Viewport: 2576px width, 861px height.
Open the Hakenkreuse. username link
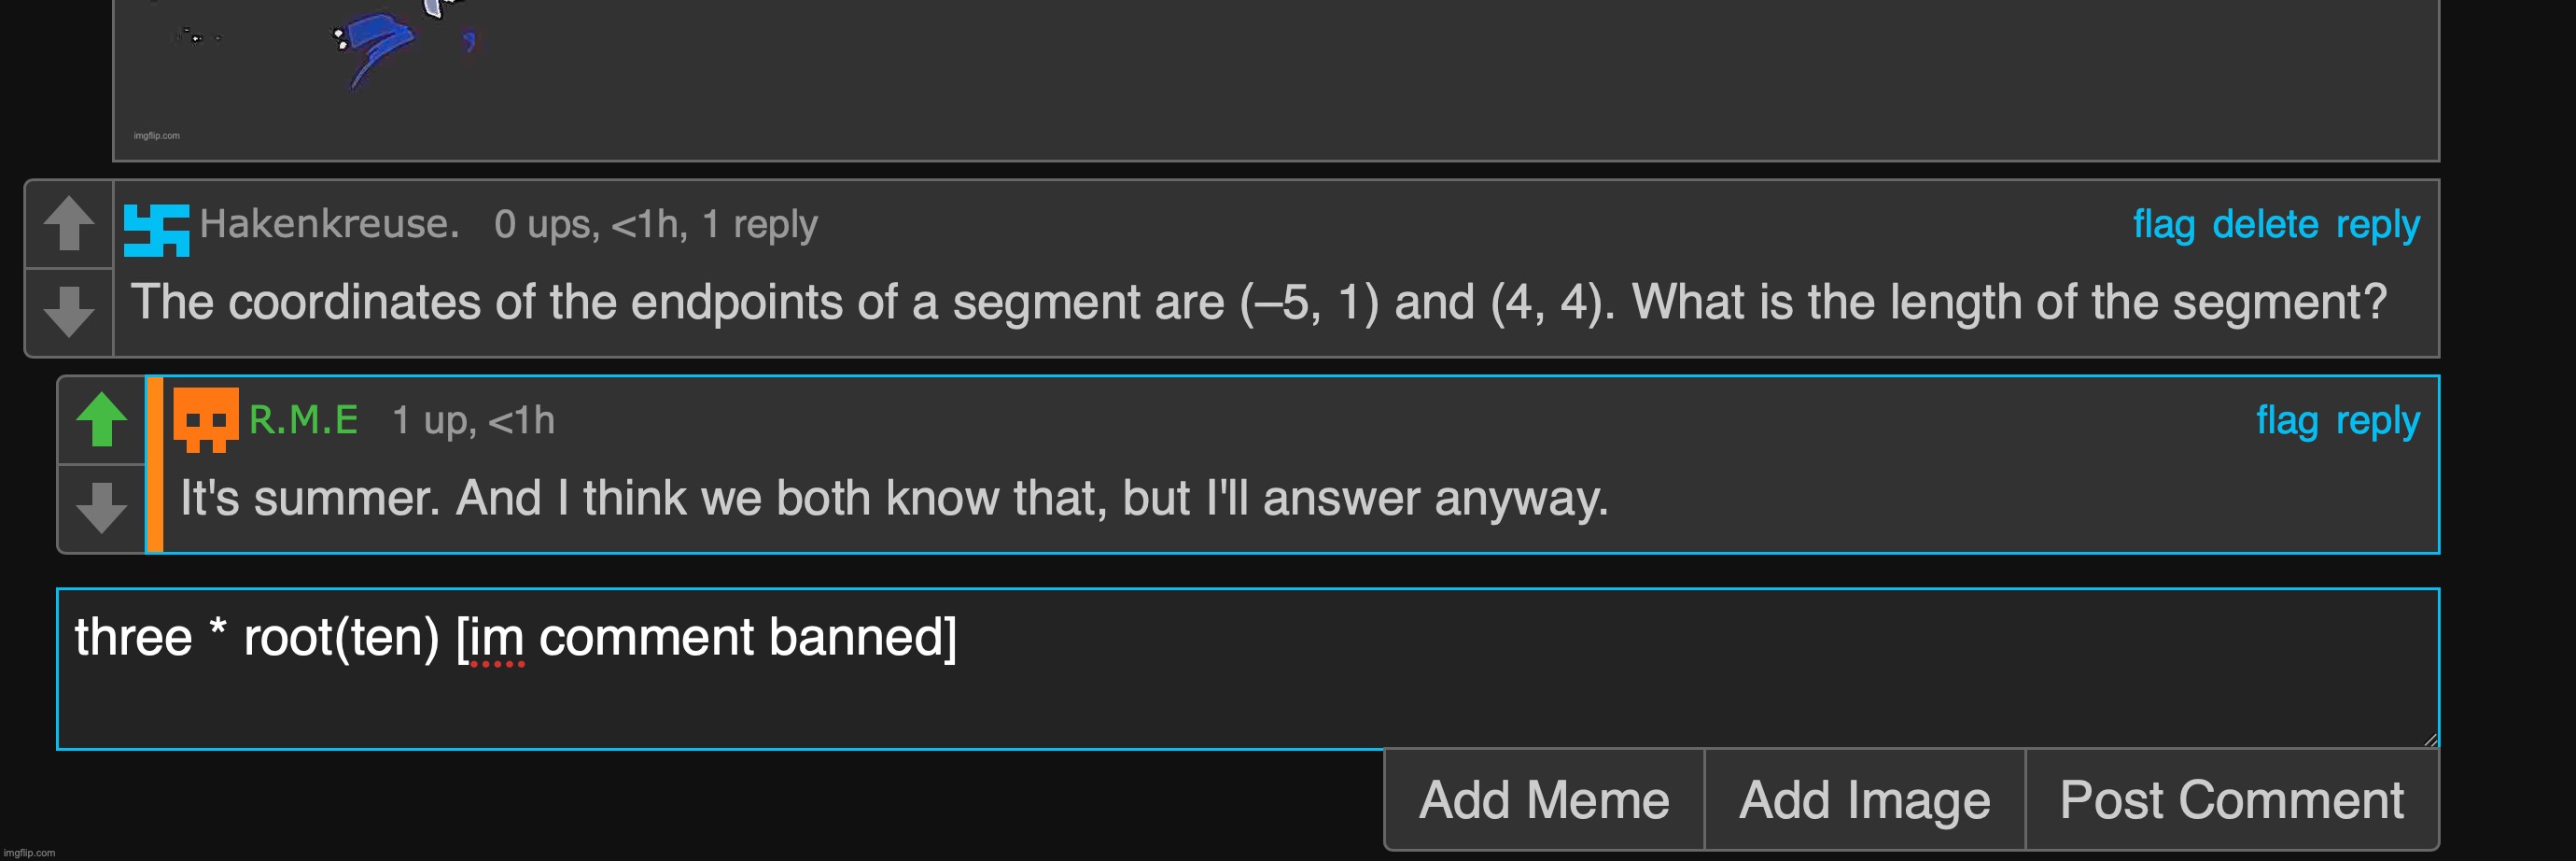tap(330, 224)
